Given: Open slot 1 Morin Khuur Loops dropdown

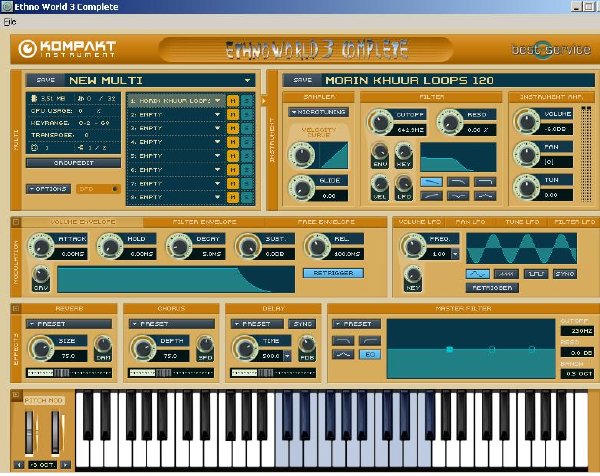Looking at the screenshot, I should pos(218,101).
